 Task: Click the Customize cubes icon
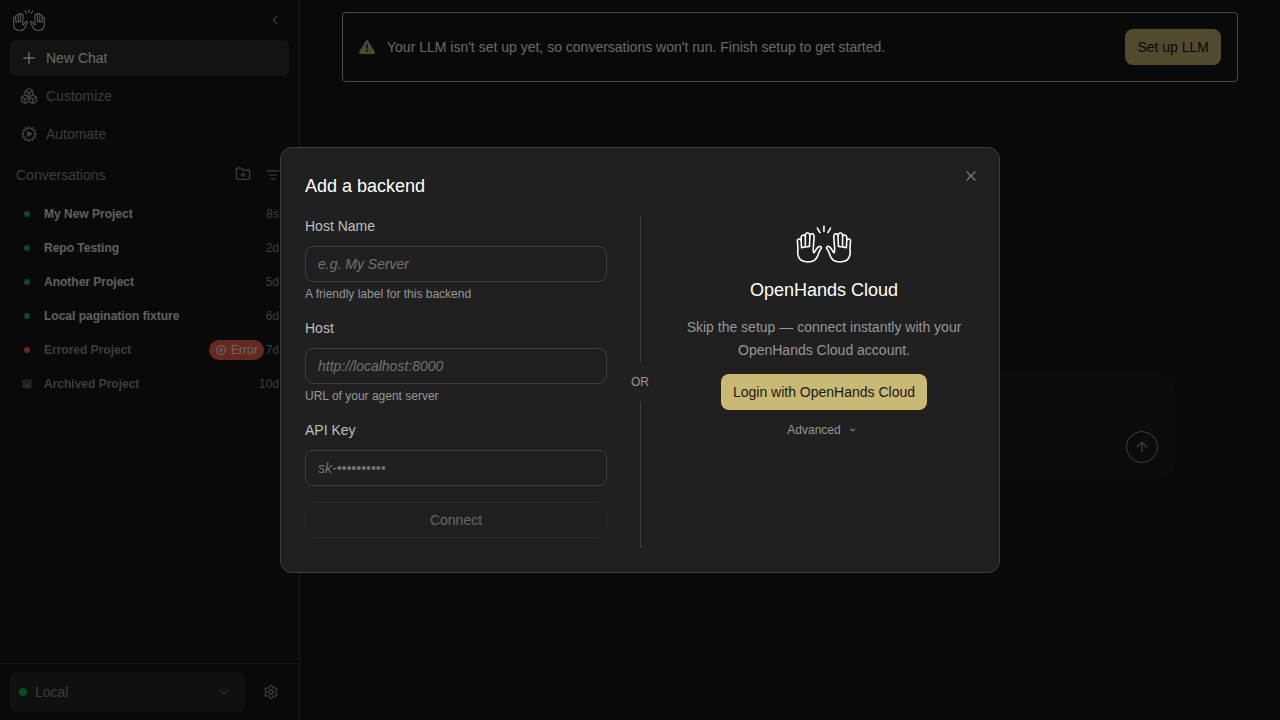[x=29, y=96]
